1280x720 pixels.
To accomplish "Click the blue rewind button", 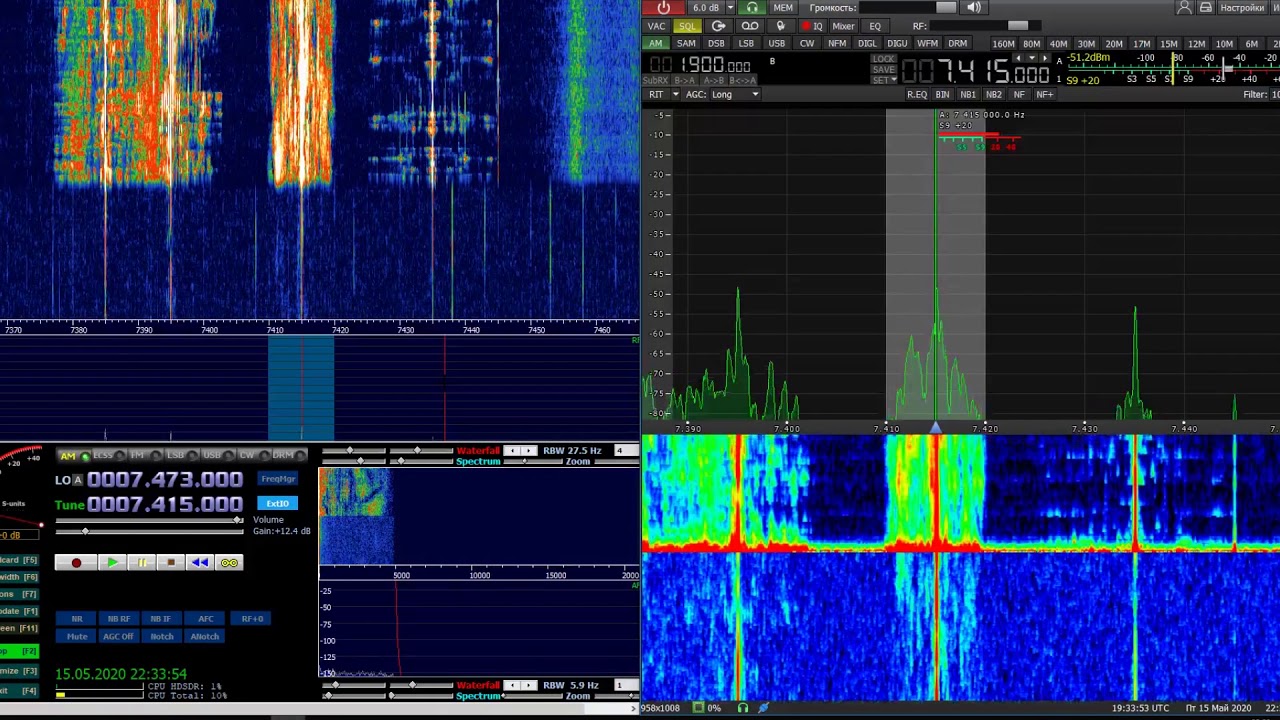I will click(x=200, y=563).
